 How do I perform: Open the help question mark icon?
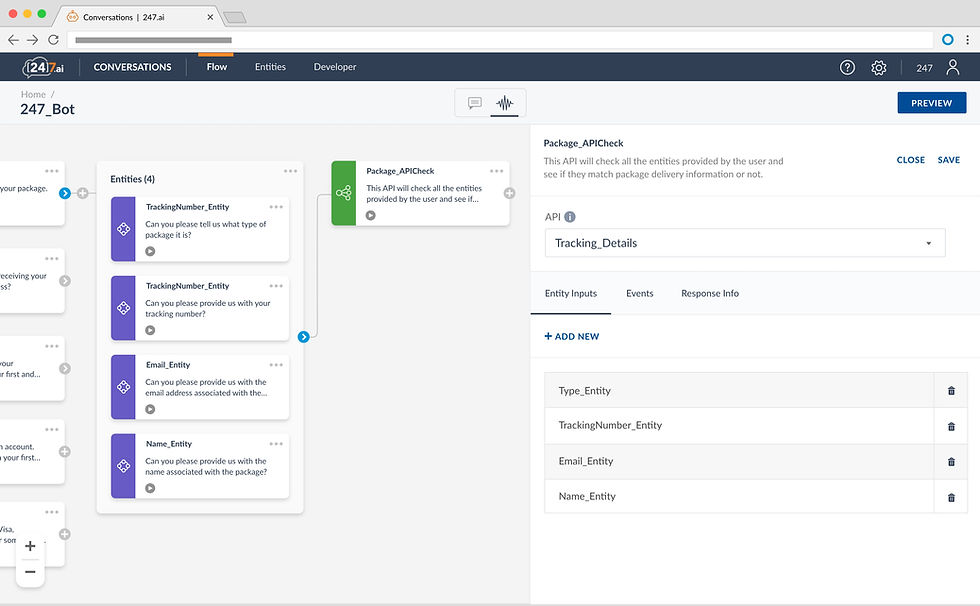(x=847, y=67)
